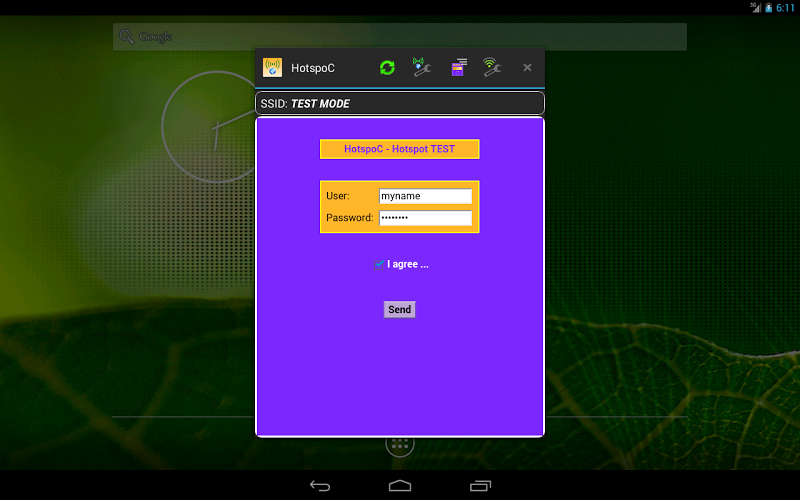800x500 pixels.
Task: Tap the Recent apps navigation button
Action: coord(480,486)
